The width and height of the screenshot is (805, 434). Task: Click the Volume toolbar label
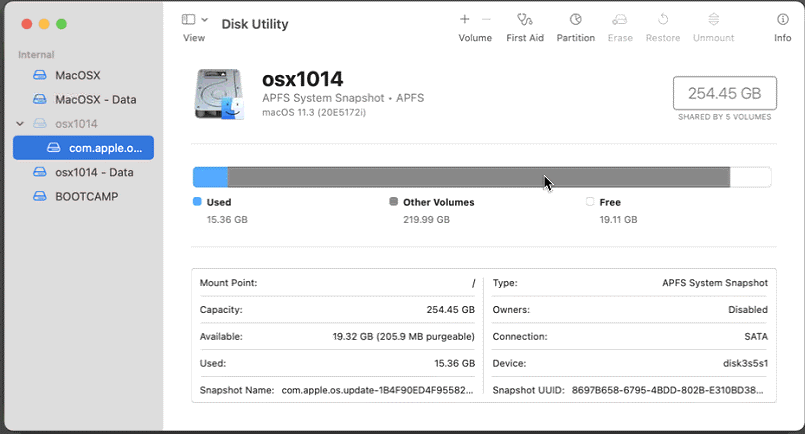click(475, 38)
